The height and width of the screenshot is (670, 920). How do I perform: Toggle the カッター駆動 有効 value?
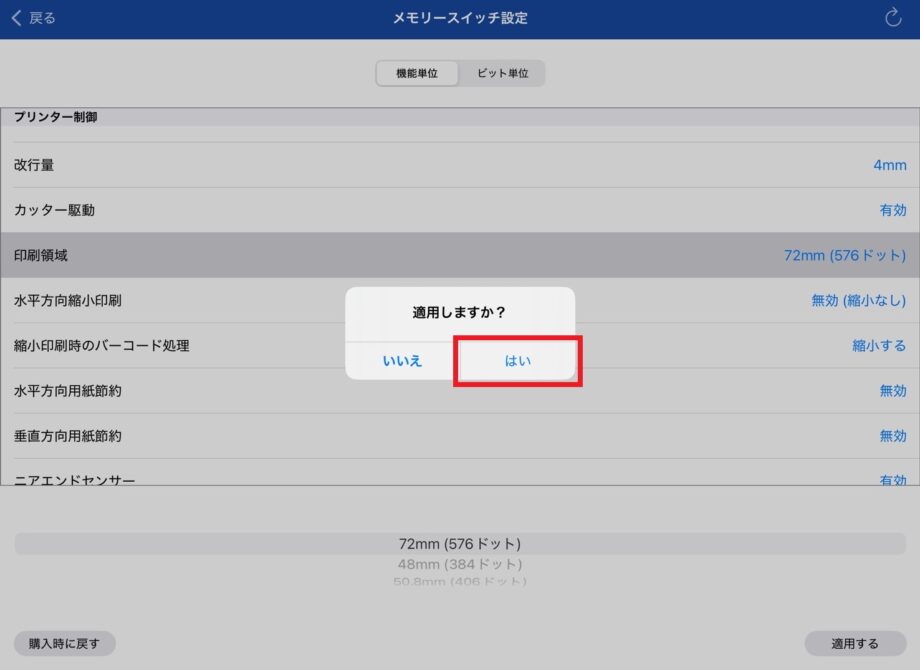click(x=892, y=210)
